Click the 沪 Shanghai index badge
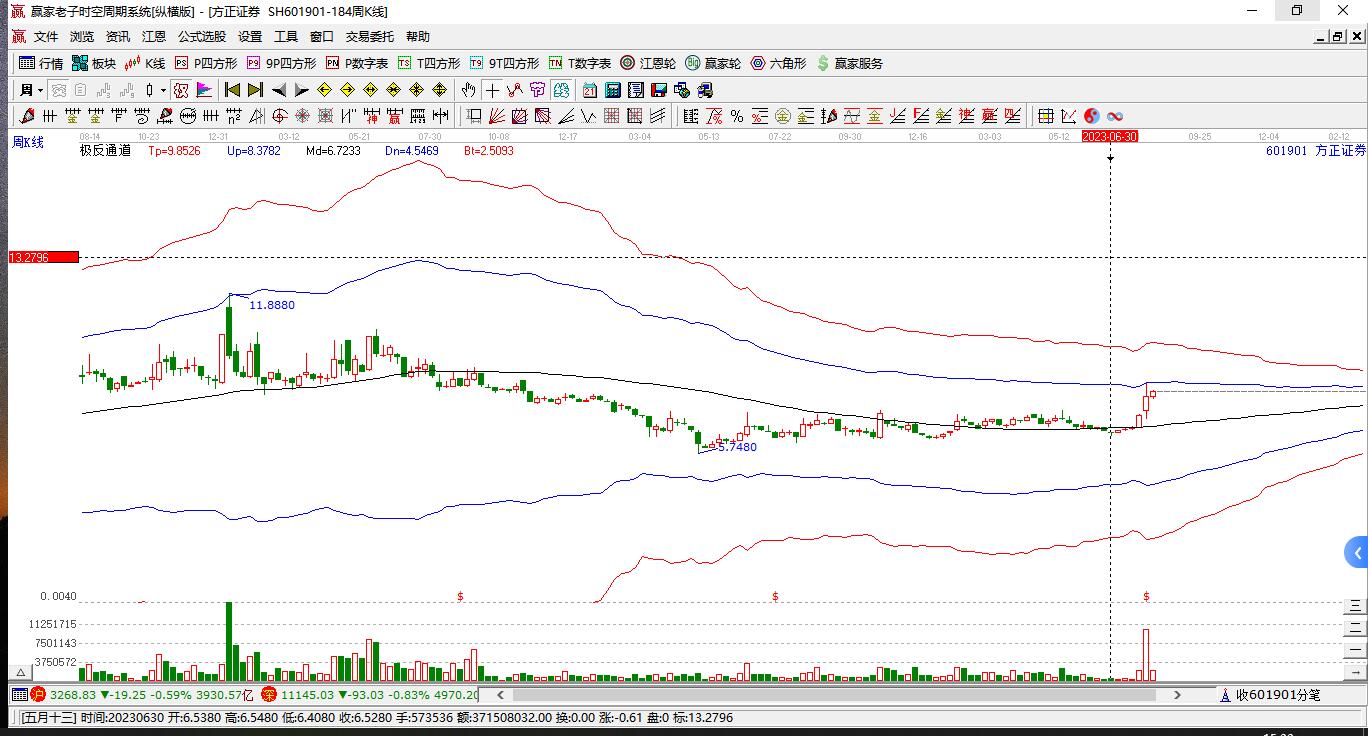This screenshot has height=736, width=1368. [x=38, y=694]
